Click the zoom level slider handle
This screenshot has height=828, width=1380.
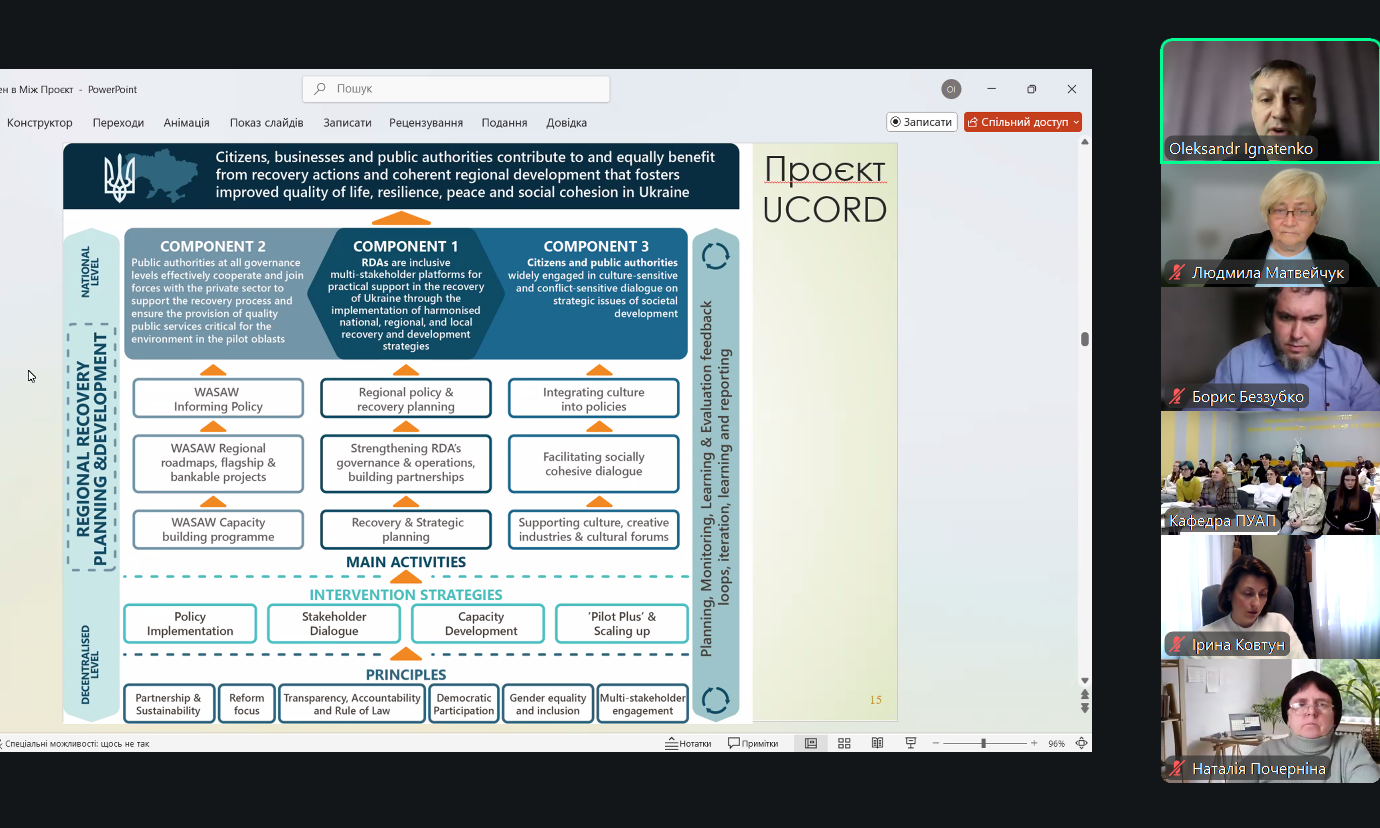point(983,743)
